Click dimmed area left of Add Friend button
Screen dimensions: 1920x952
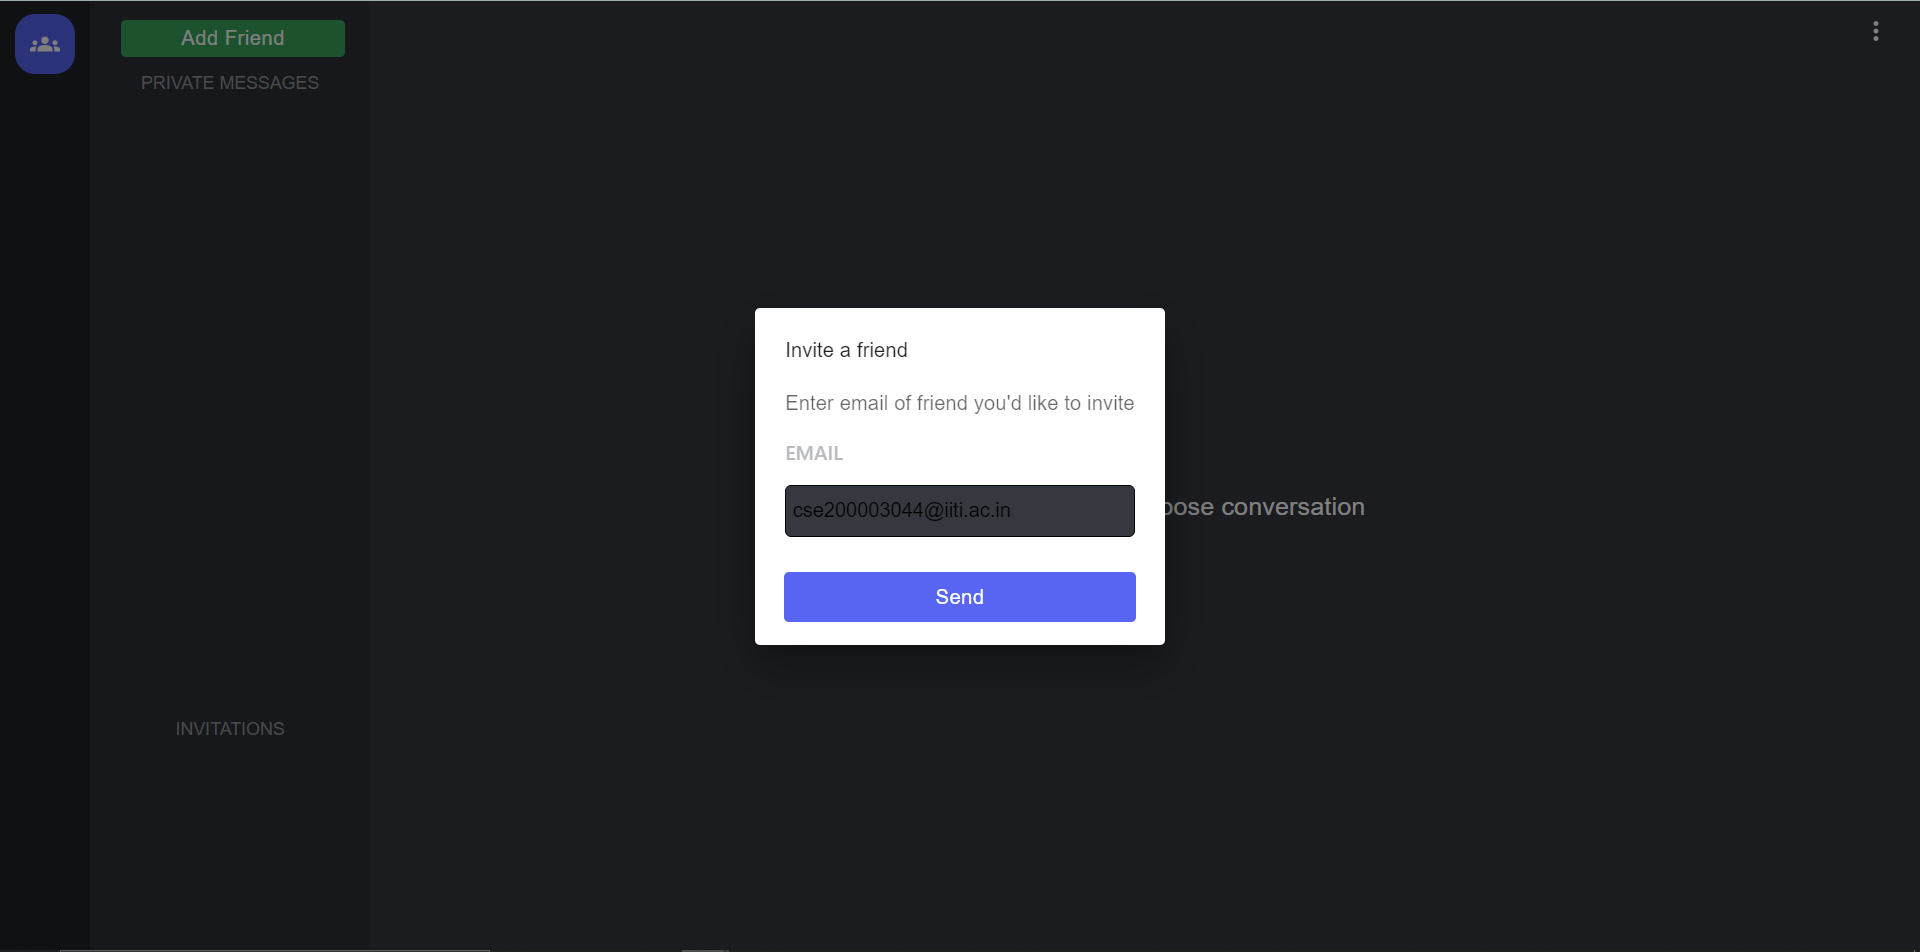(x=105, y=38)
